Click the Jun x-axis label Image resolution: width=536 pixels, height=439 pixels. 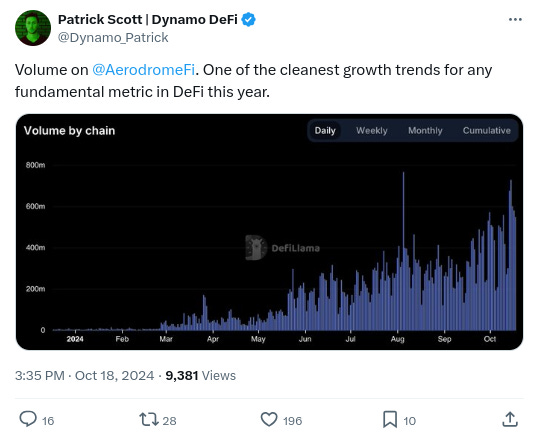point(305,339)
